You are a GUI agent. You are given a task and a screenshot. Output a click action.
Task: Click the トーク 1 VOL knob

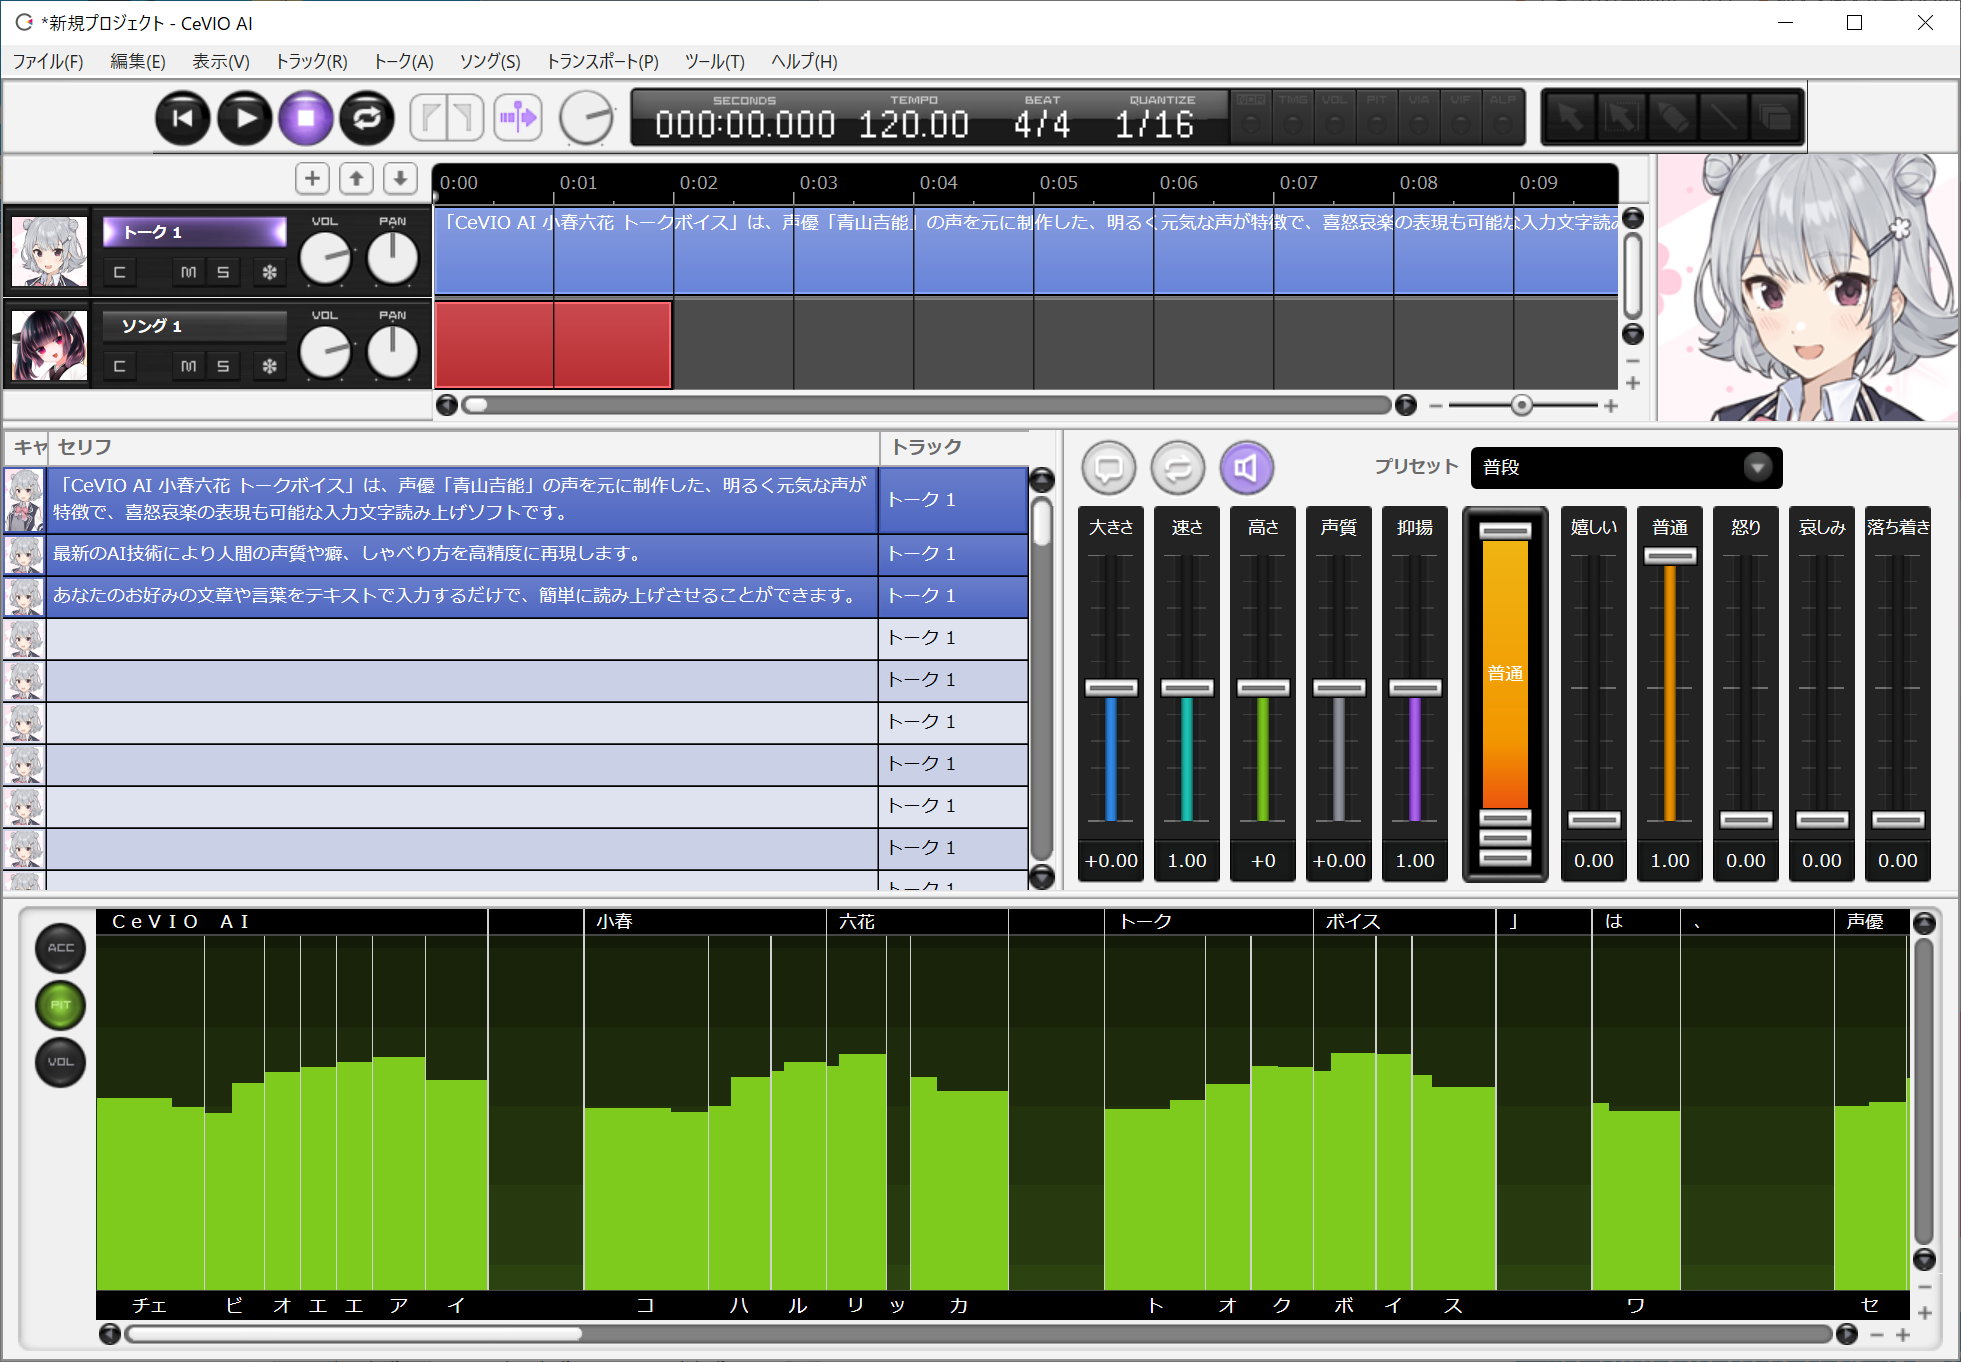[325, 259]
